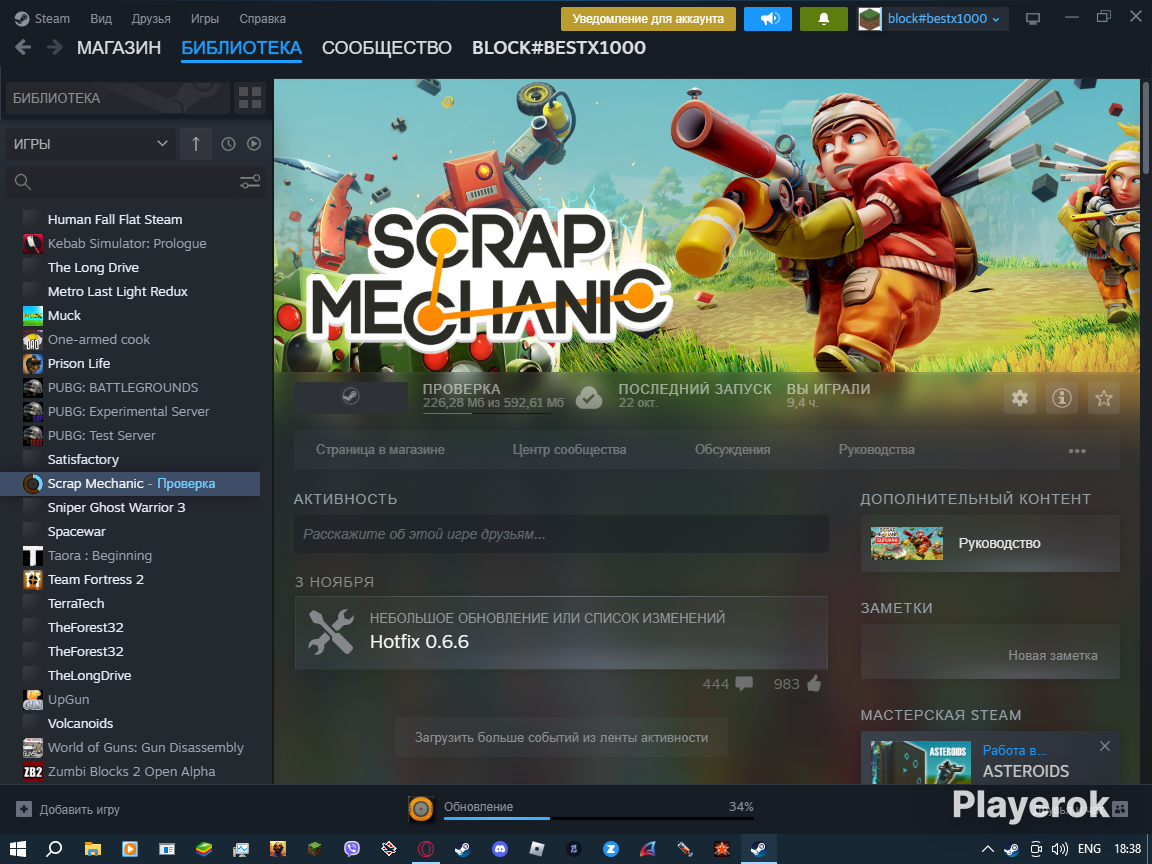Viewport: 1152px width, 864px height.
Task: Open Discord from the taskbar
Action: click(x=500, y=849)
